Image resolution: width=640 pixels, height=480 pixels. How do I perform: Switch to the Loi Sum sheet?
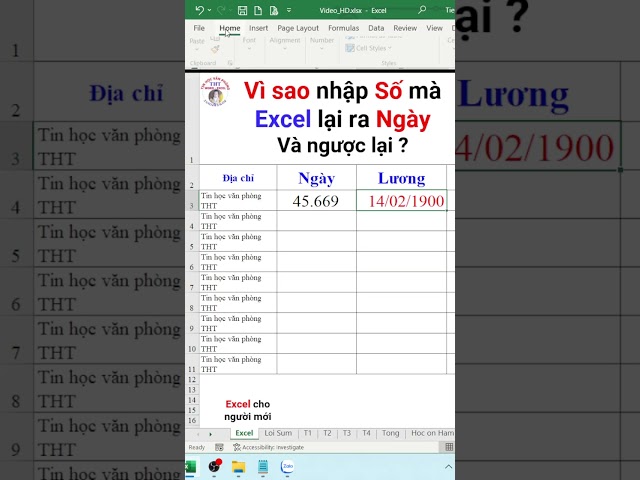278,433
